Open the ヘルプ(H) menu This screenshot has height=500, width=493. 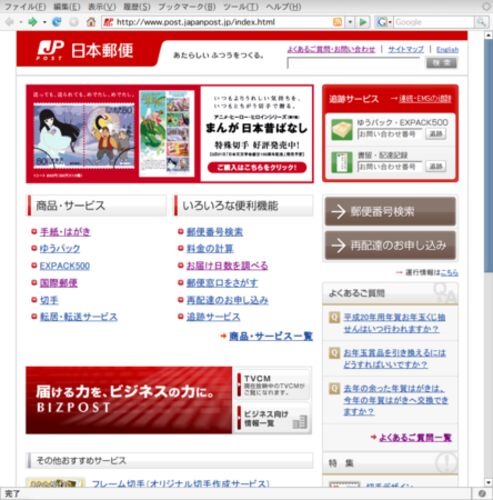(284, 7)
